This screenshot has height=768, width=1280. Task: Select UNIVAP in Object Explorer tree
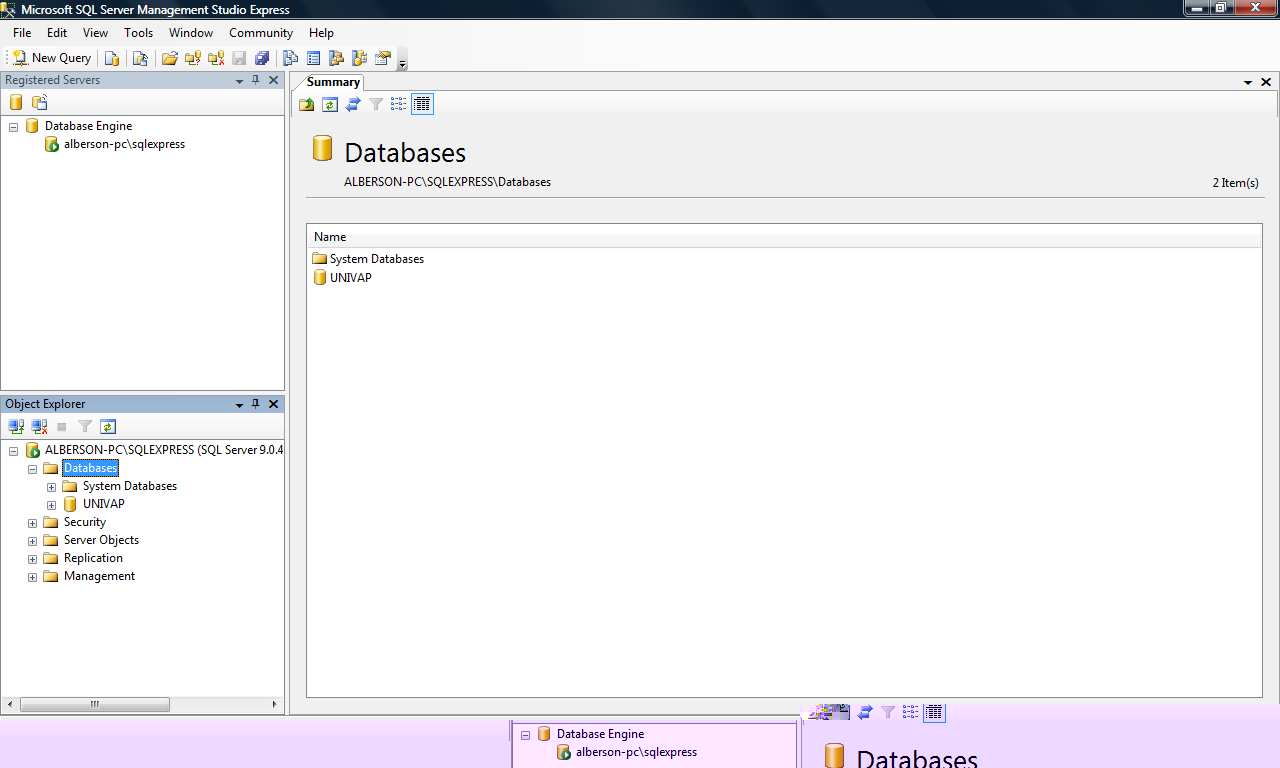103,504
